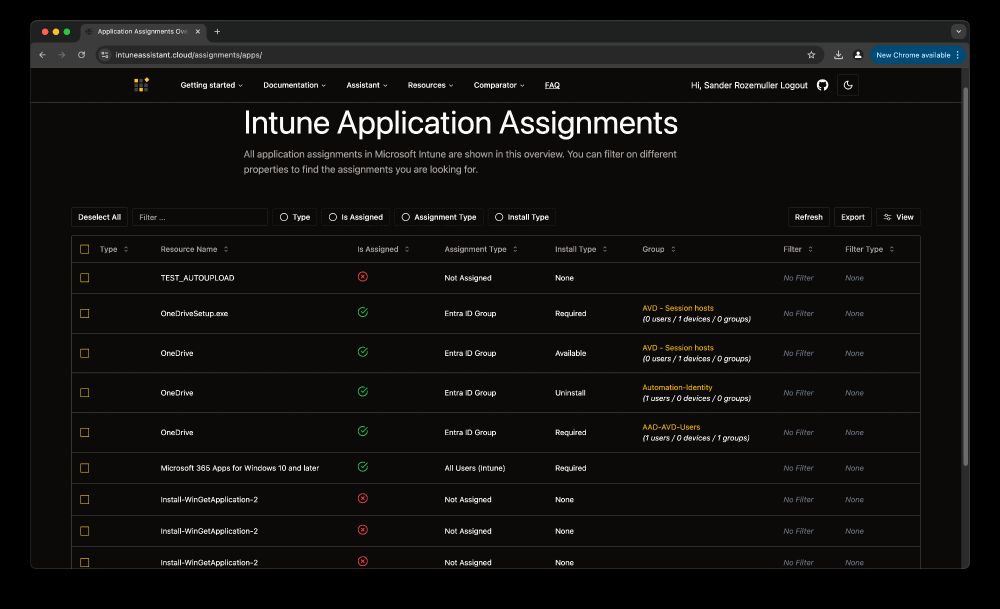The image size is (1000, 609).
Task: Click the green assigned icon for OneDriveSetup.exe
Action: tap(363, 312)
